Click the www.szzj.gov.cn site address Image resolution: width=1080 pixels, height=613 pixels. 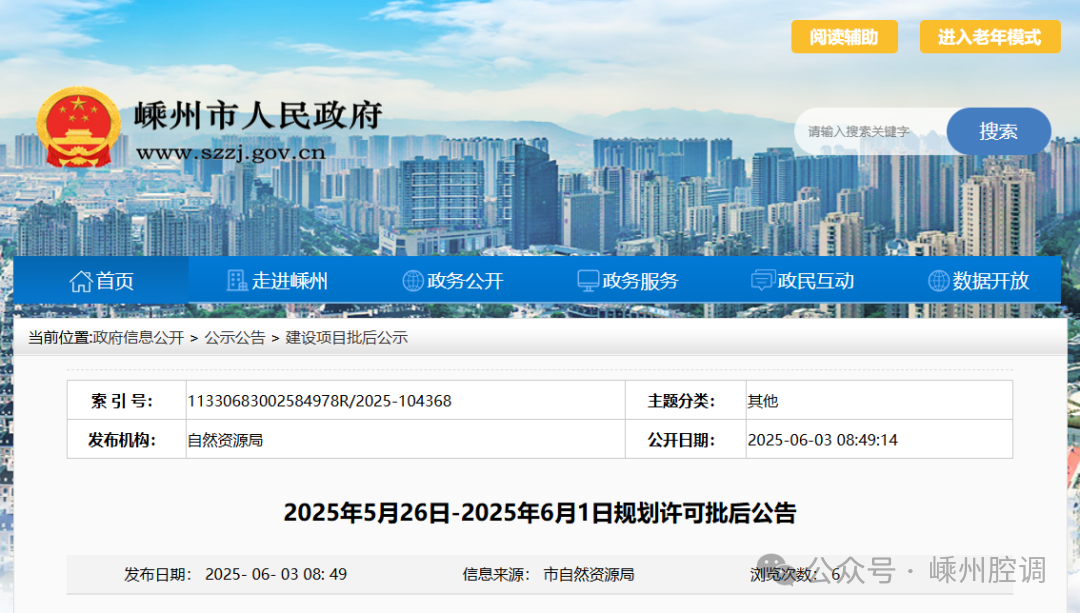click(x=230, y=153)
